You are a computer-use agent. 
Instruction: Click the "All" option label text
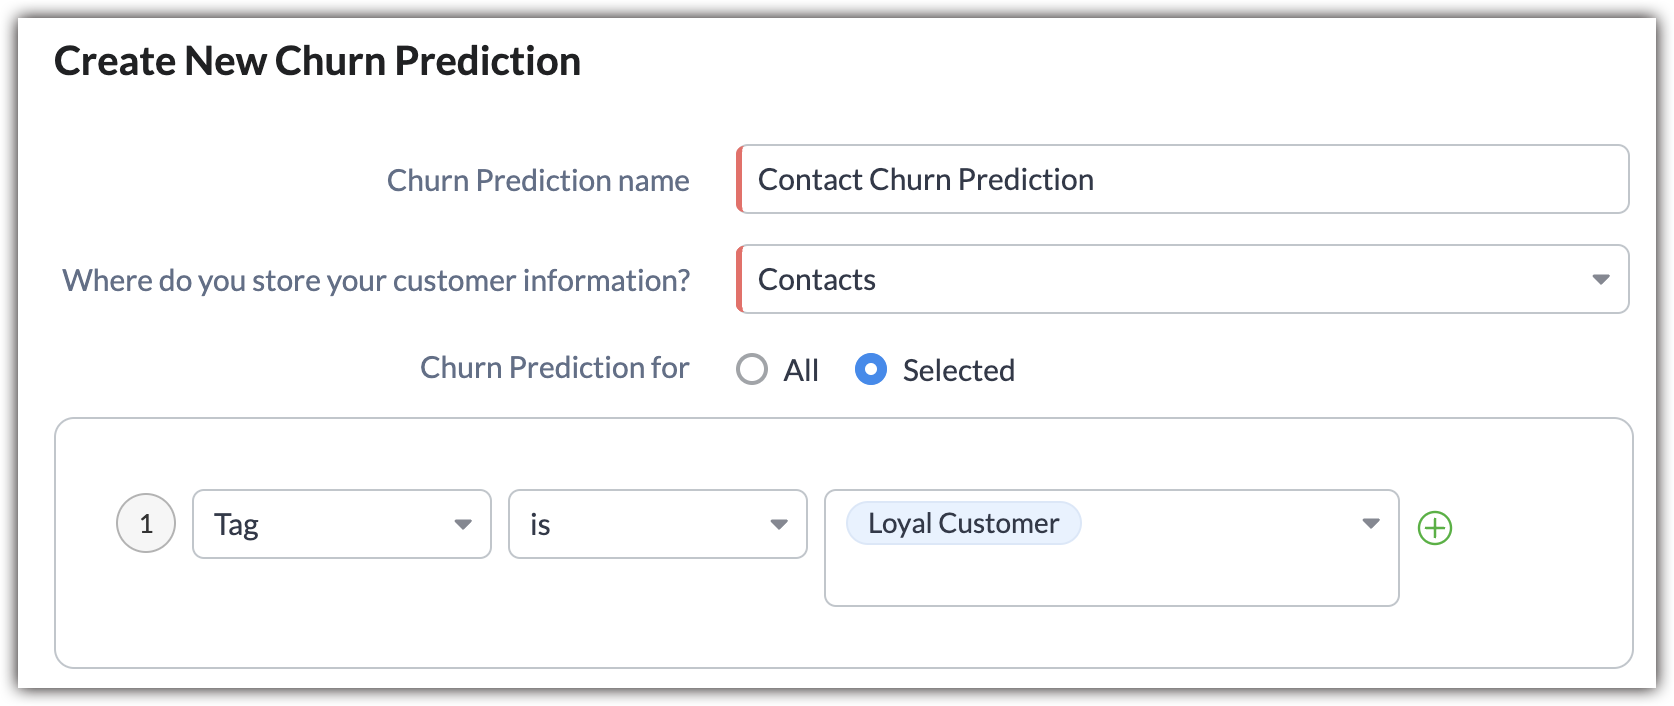(x=801, y=371)
